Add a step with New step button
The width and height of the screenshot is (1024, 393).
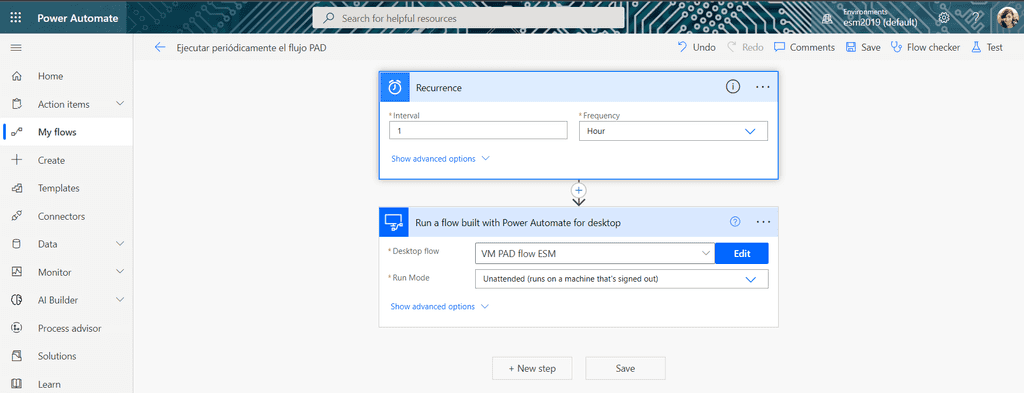[532, 368]
